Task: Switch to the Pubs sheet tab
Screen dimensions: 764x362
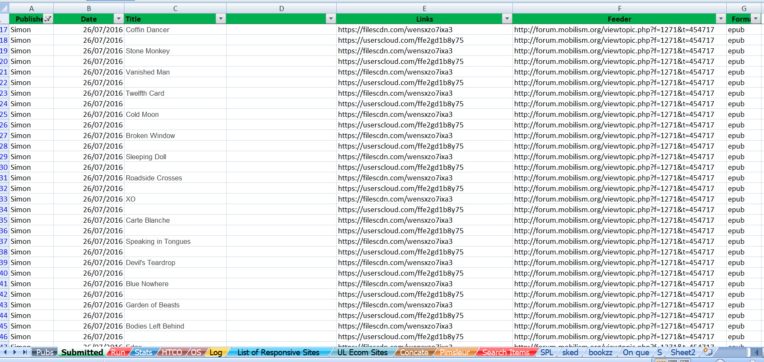Action: coord(45,352)
